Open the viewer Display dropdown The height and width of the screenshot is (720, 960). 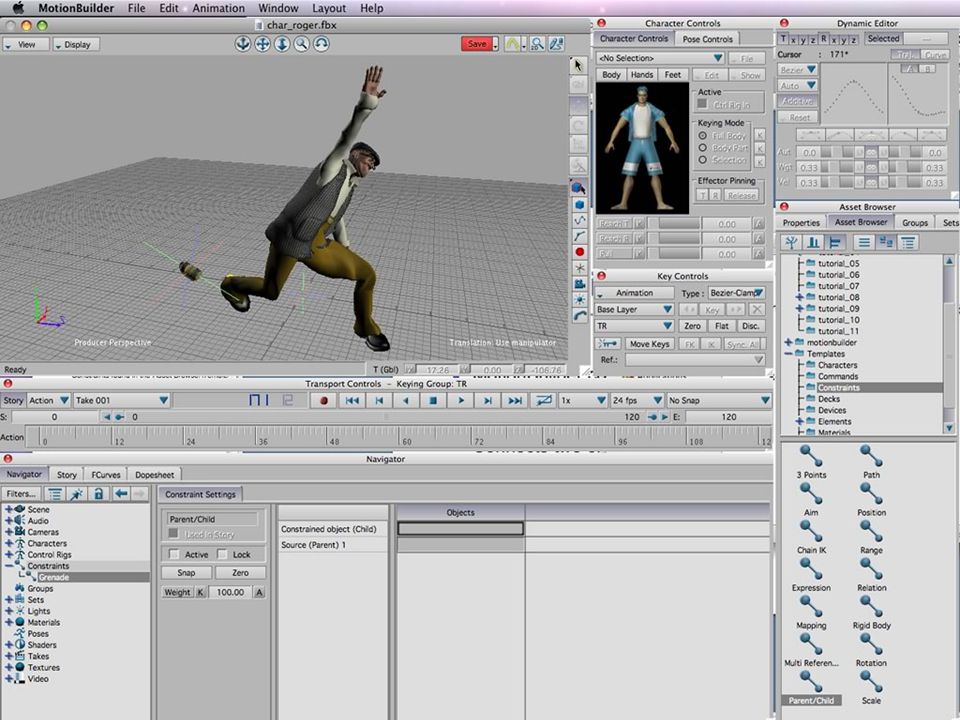click(x=76, y=45)
